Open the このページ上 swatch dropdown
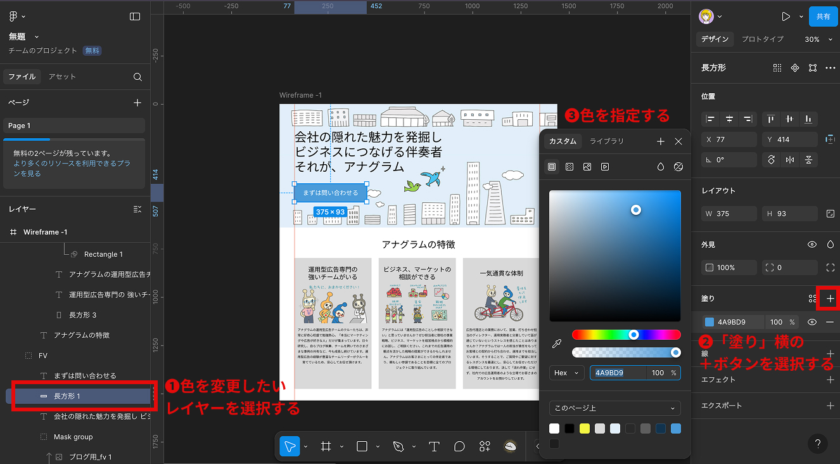The width and height of the screenshot is (840, 464). (x=614, y=408)
